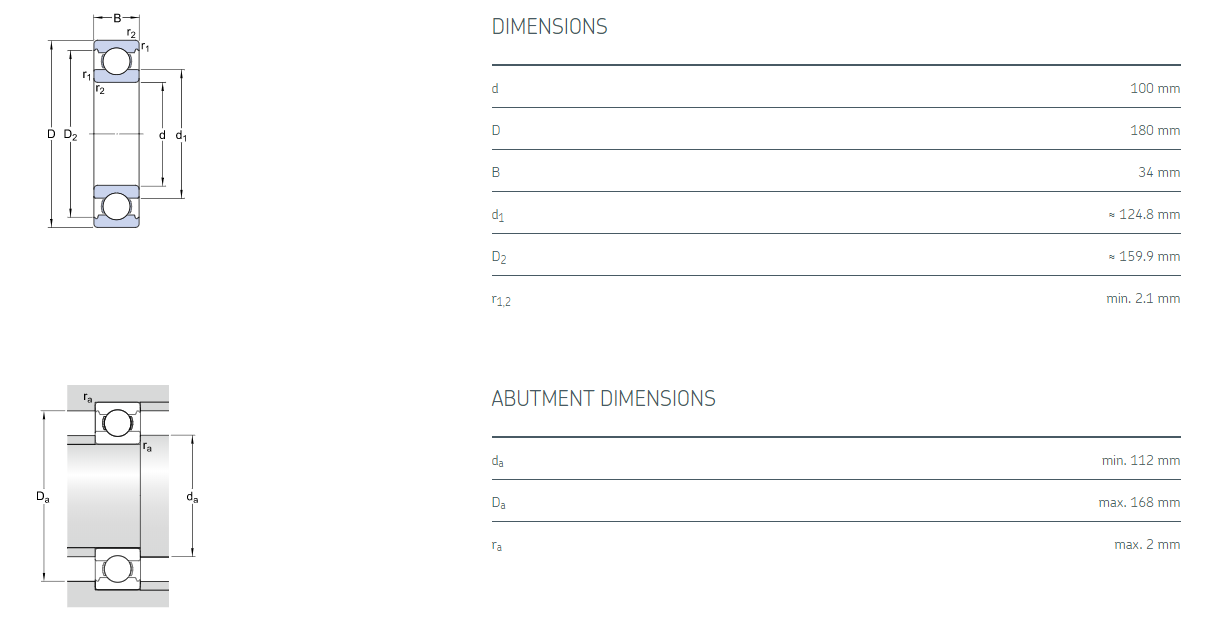This screenshot has width=1211, height=633.
Task: Click the ABUTMENT DIMENSIONS section heading
Action: pos(603,399)
